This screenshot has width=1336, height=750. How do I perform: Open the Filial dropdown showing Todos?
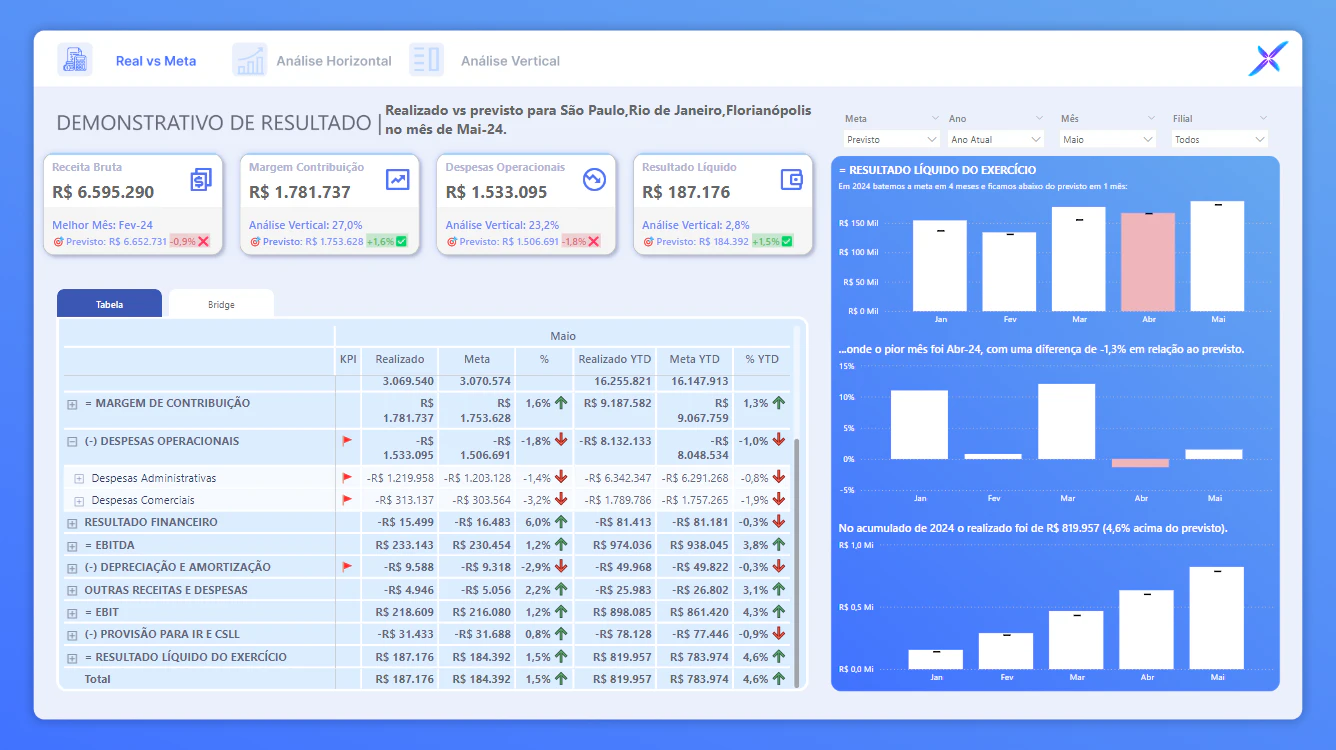[x=1220, y=140]
